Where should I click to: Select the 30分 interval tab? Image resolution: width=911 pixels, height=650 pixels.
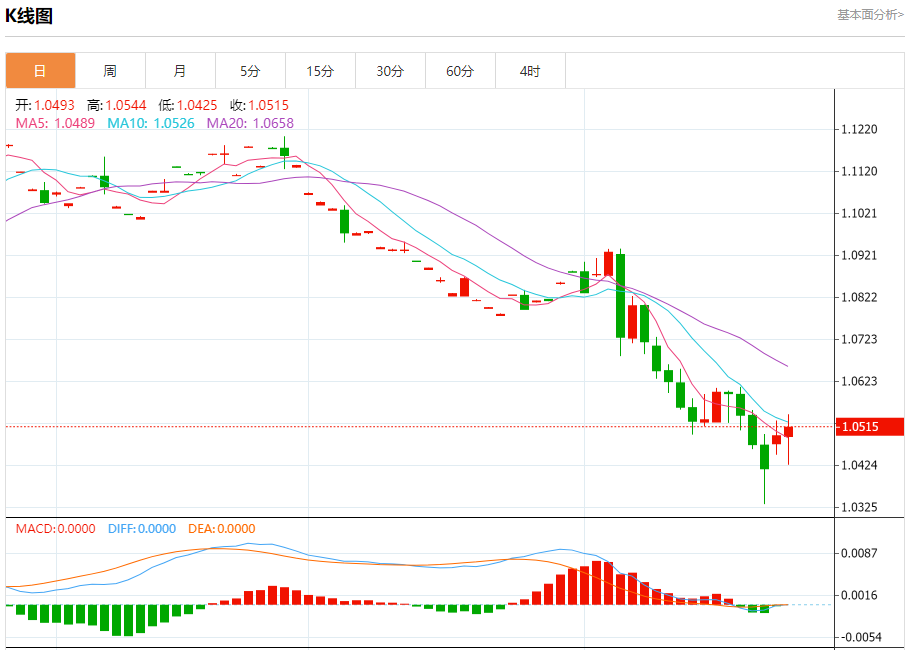click(390, 71)
